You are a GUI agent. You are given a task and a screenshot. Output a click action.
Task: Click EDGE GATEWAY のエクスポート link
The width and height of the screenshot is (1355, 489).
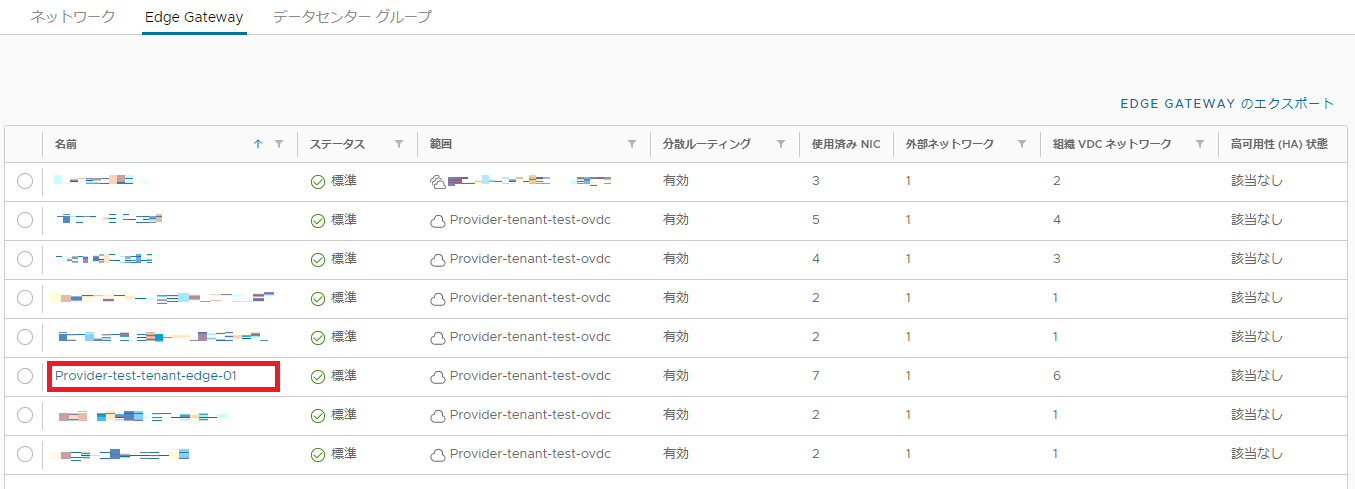point(1227,104)
